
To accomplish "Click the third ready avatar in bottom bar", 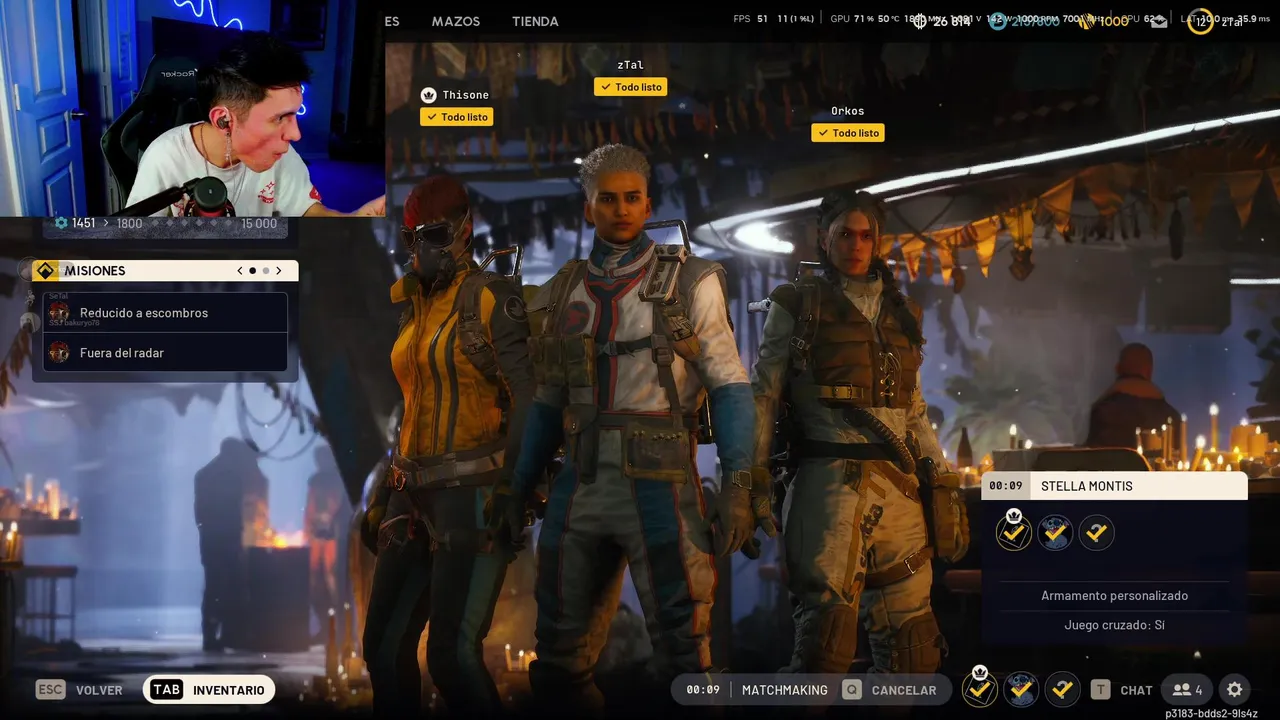I will click(x=1062, y=689).
